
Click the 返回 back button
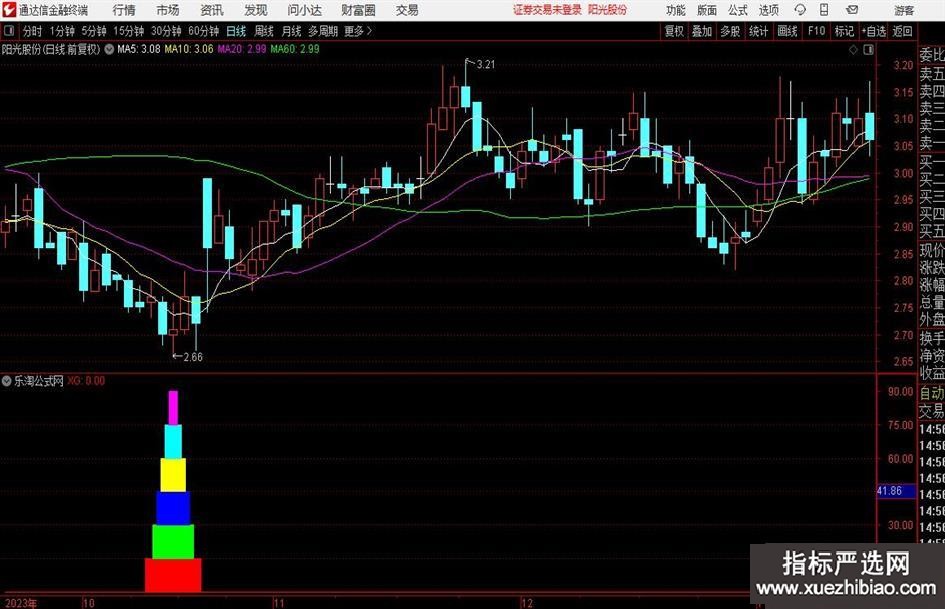click(x=902, y=31)
